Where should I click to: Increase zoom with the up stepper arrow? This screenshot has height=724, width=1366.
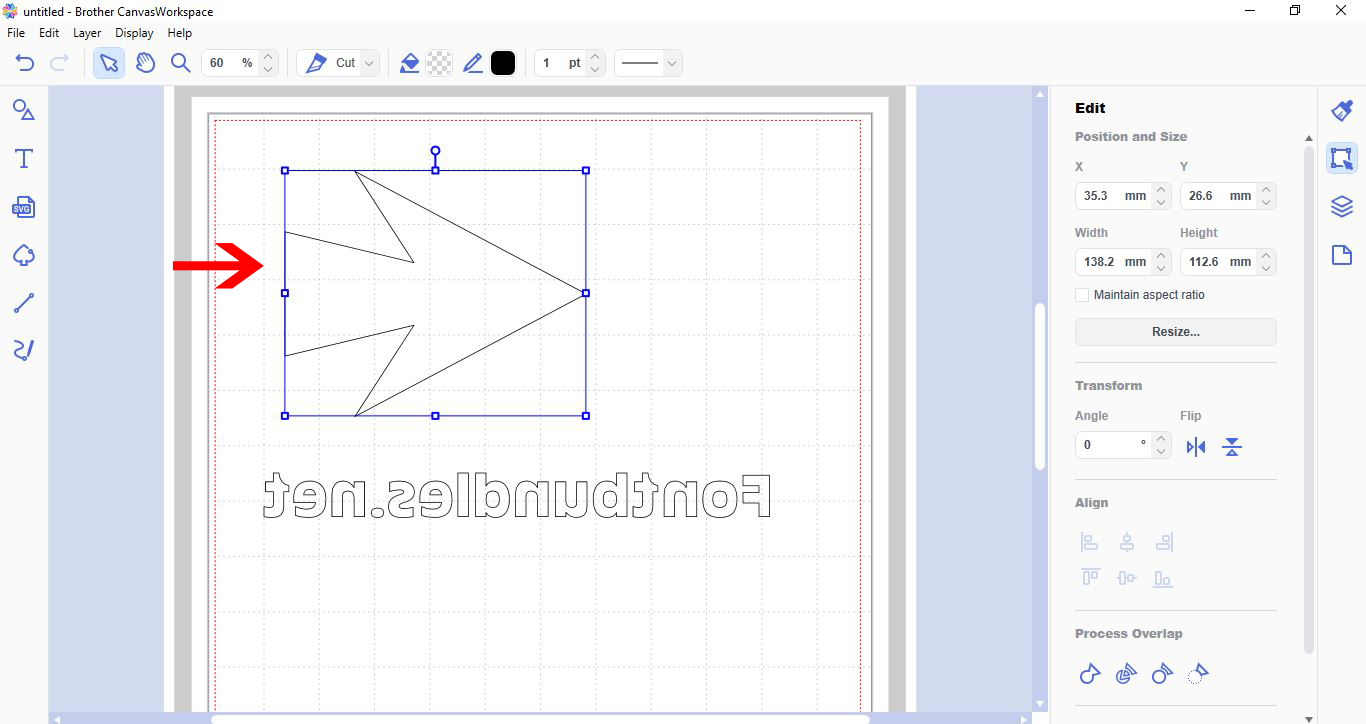pyautogui.click(x=268, y=57)
